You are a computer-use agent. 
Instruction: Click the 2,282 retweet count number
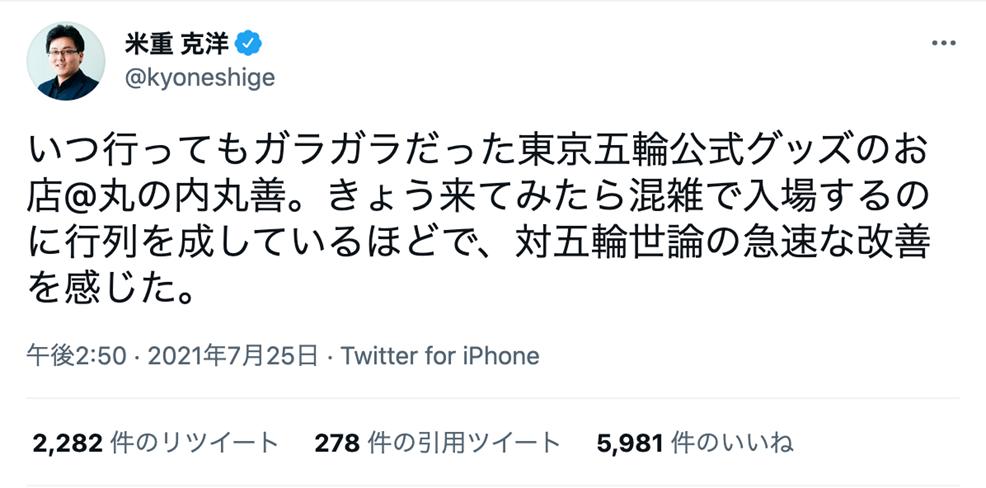tap(64, 442)
